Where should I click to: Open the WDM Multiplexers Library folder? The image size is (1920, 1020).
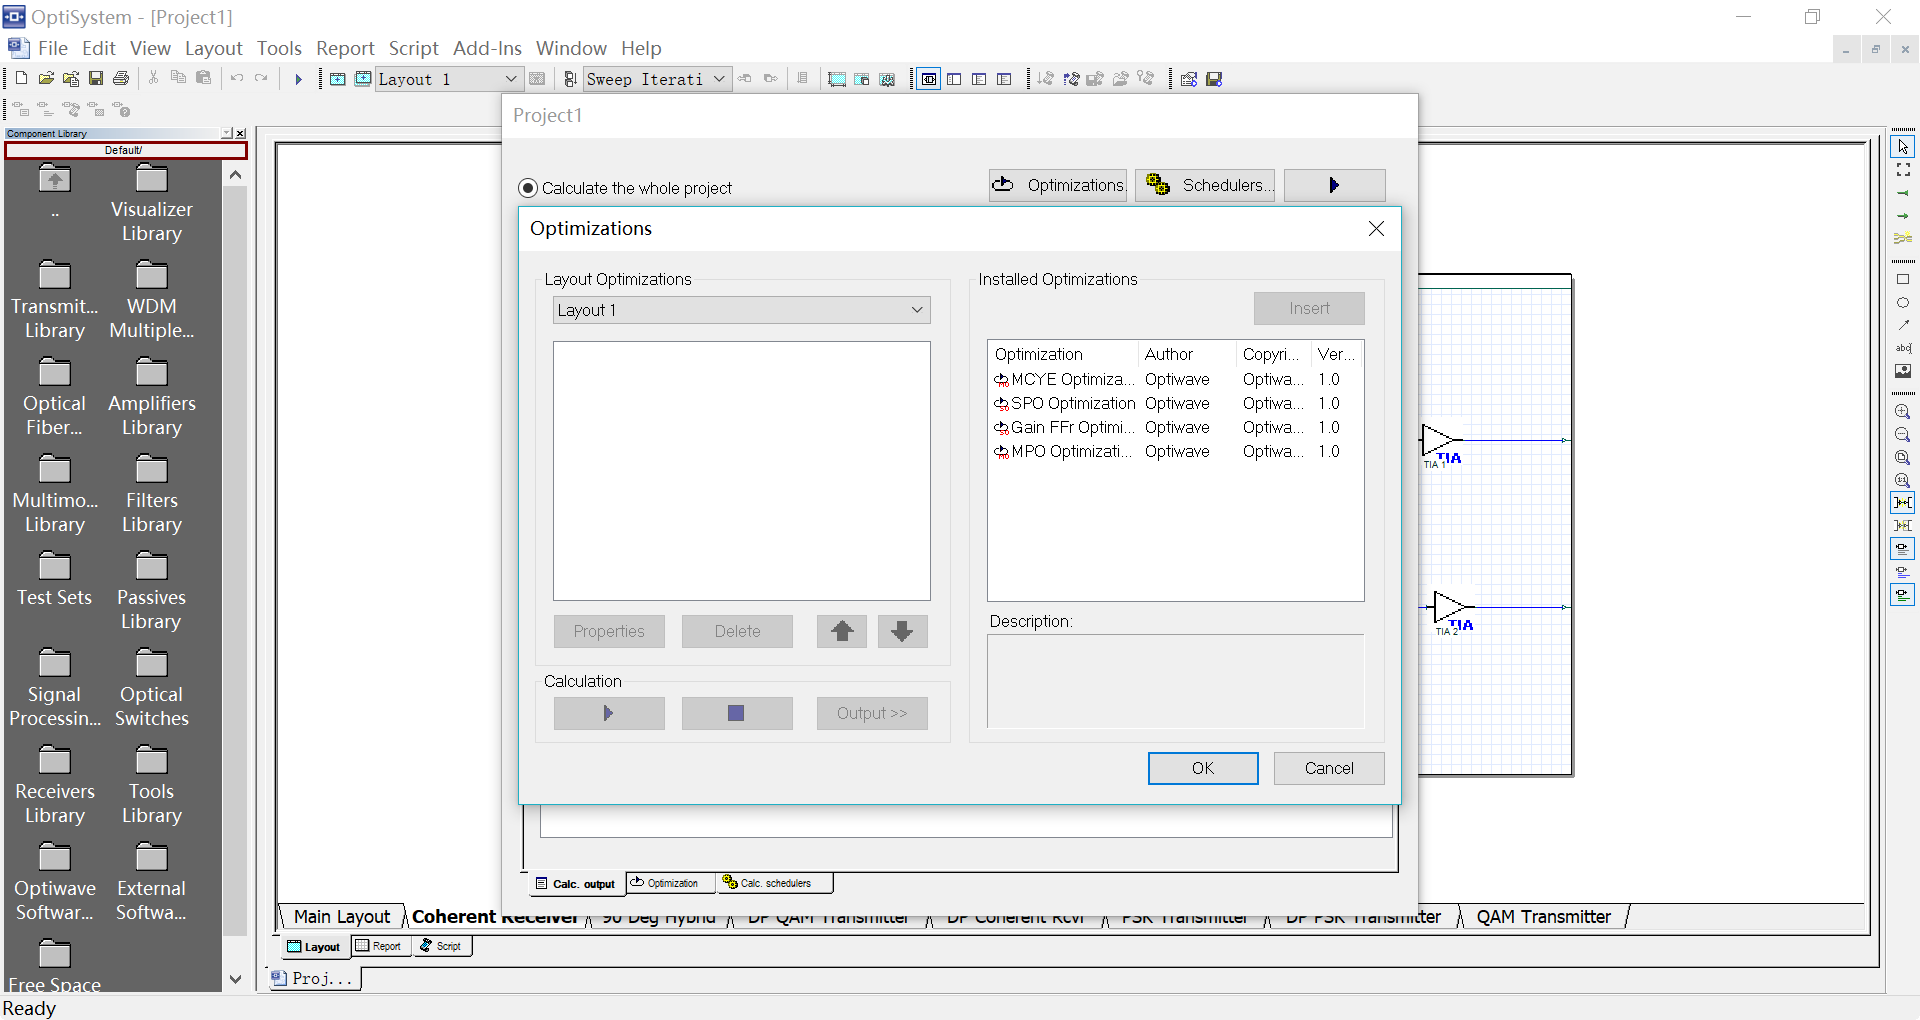coord(151,301)
